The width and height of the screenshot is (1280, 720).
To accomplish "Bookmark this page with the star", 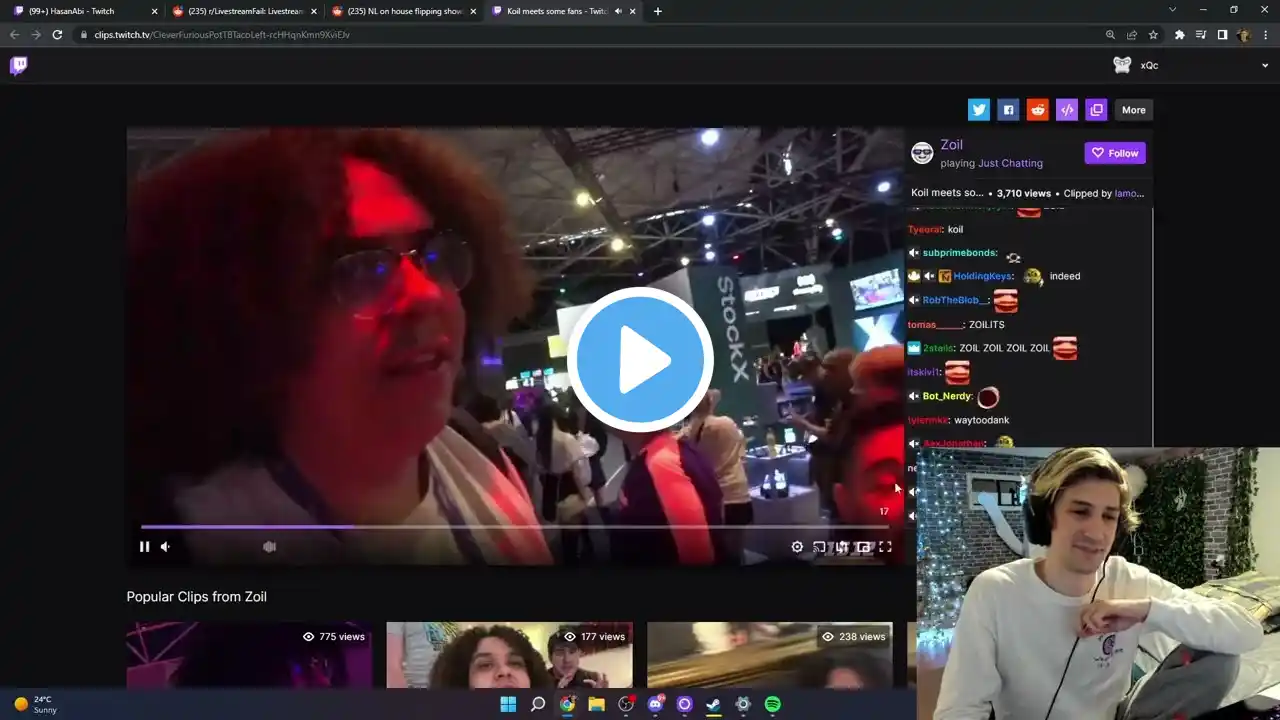I will (x=1153, y=34).
